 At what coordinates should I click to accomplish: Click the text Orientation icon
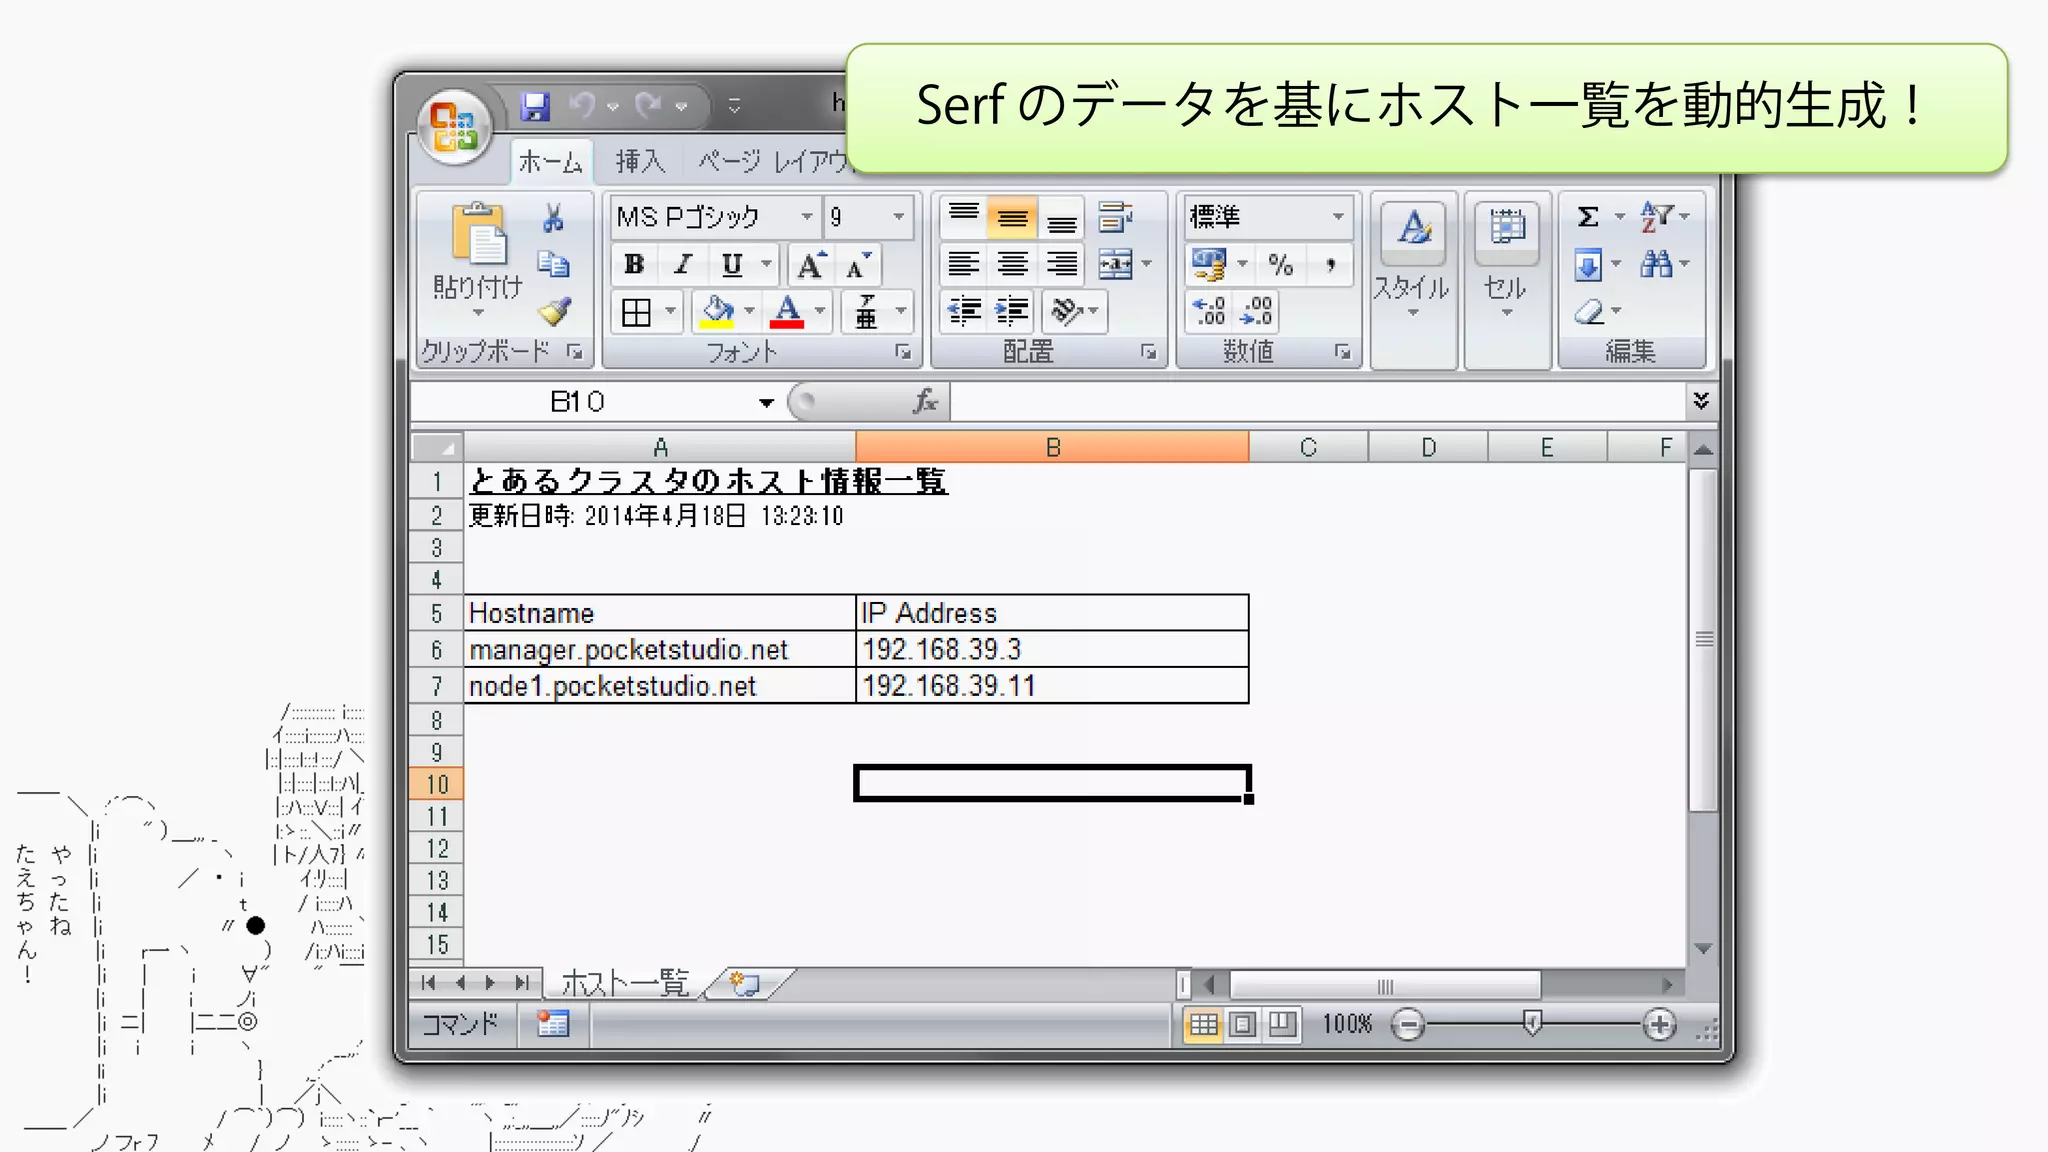click(x=1066, y=312)
